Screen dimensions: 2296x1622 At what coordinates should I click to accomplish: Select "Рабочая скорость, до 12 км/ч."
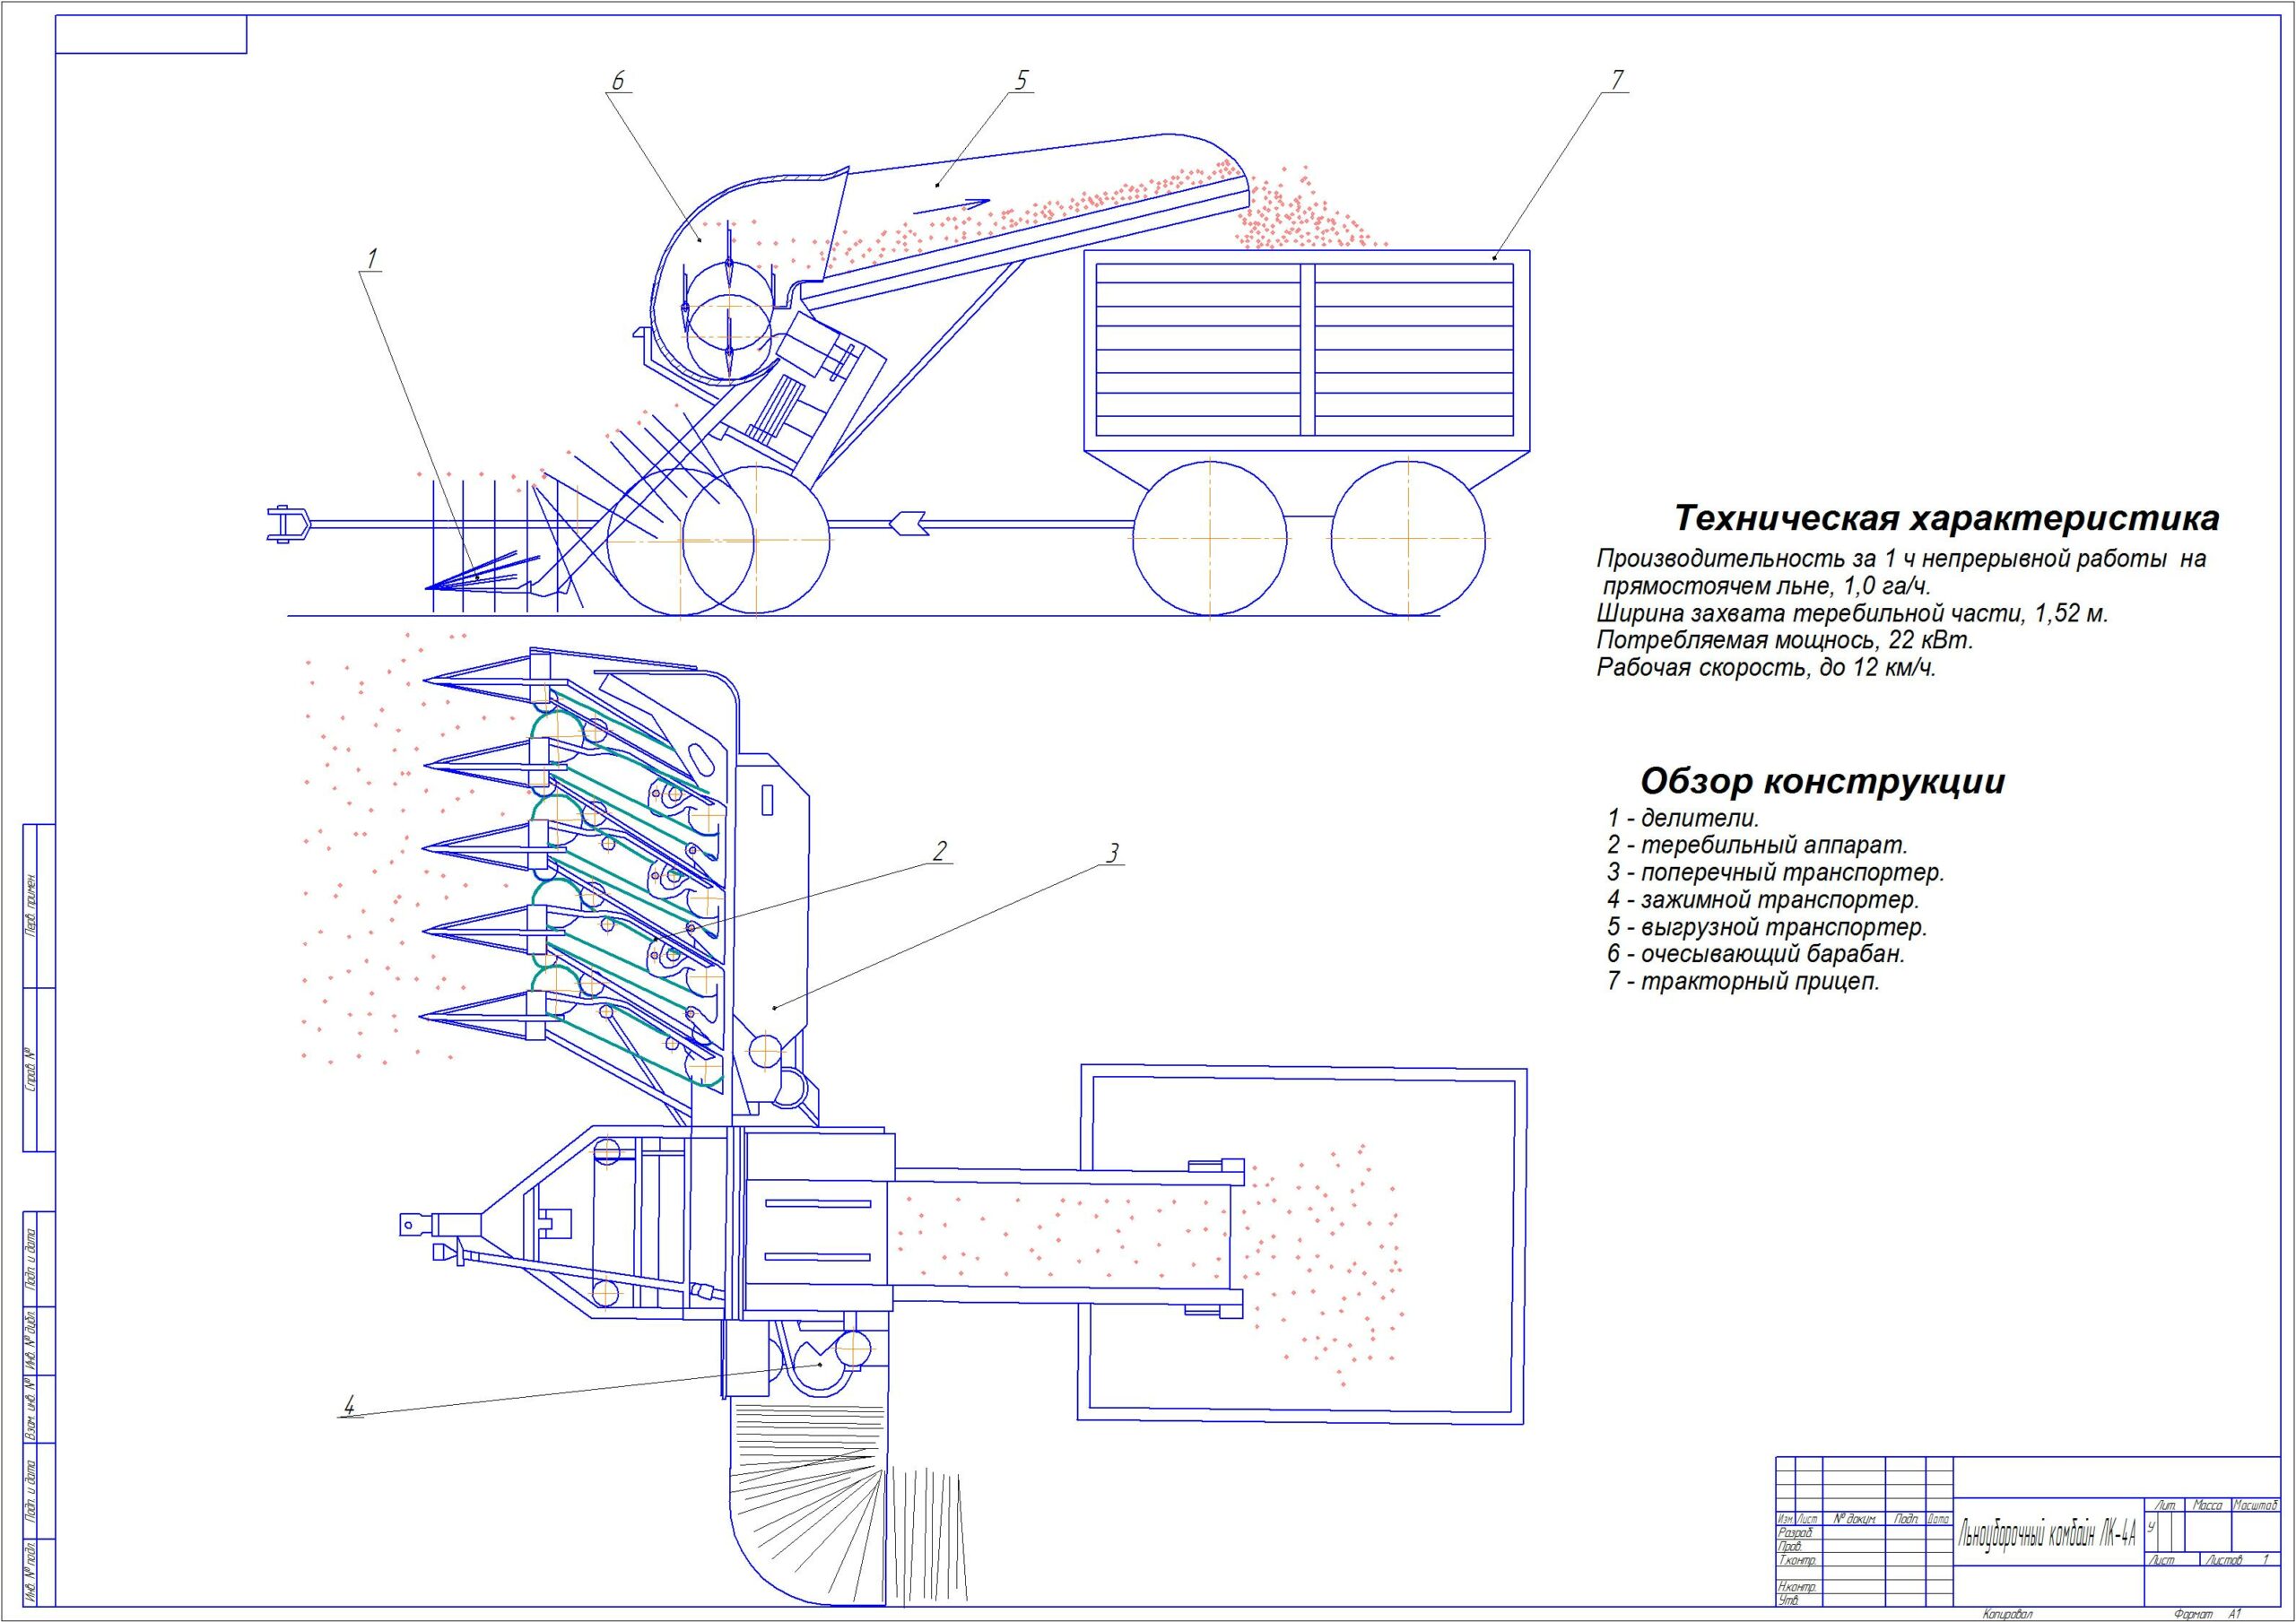(1766, 667)
